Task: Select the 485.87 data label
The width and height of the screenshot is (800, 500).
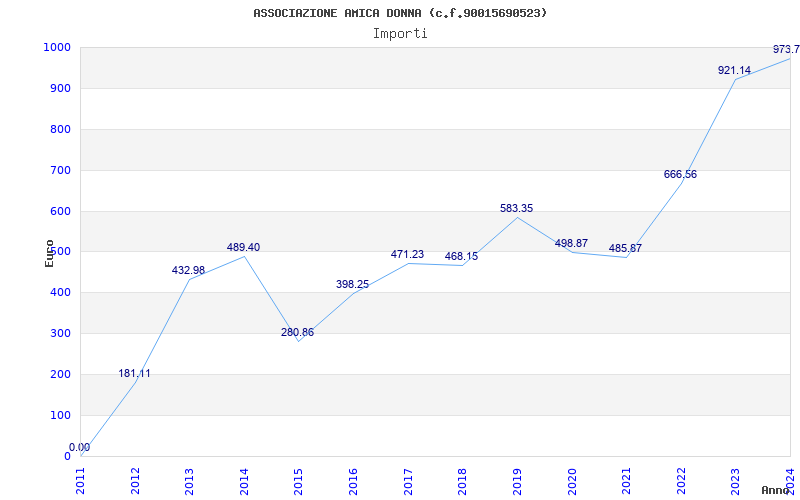Action: (x=625, y=248)
